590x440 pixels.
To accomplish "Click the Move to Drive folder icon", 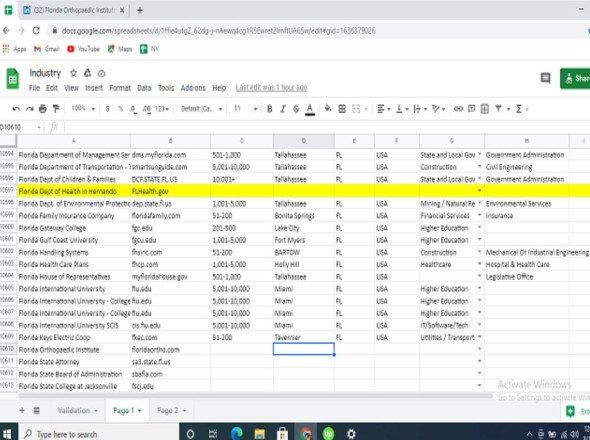I will [x=87, y=73].
